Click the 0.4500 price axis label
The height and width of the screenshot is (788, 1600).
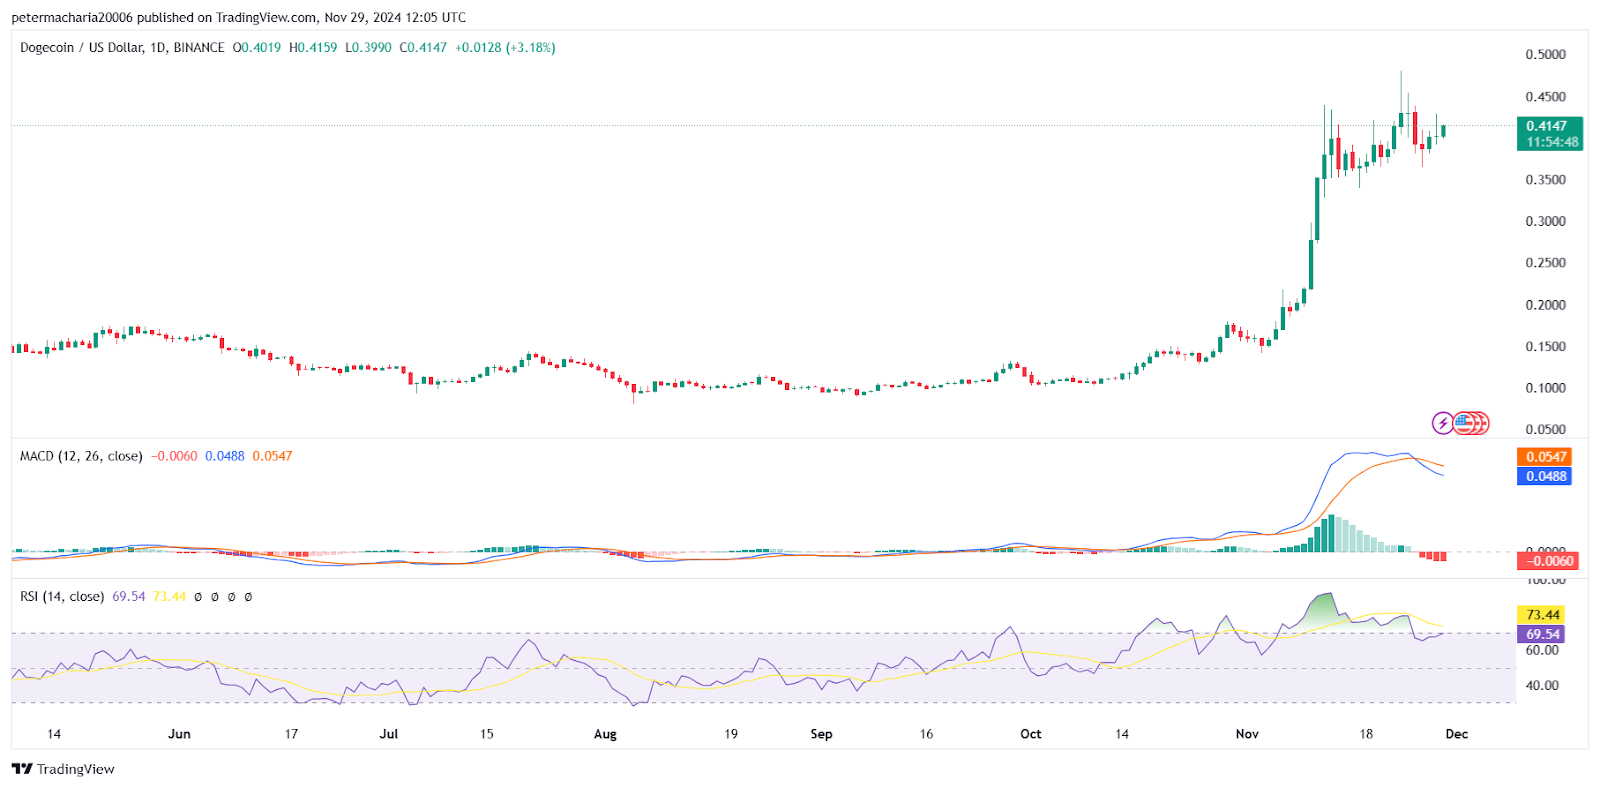(x=1545, y=97)
